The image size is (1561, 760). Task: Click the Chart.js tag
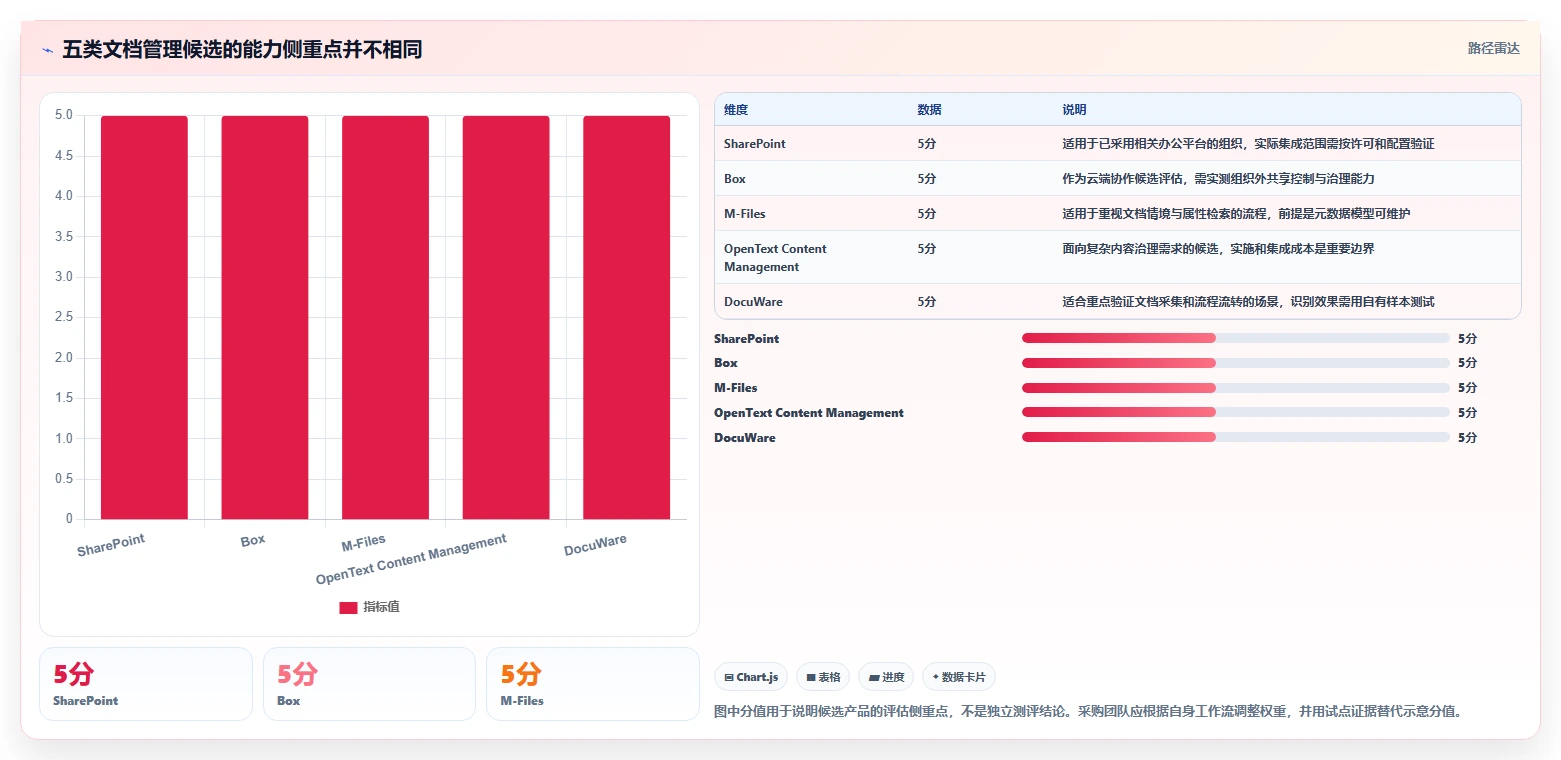pyautogui.click(x=752, y=677)
